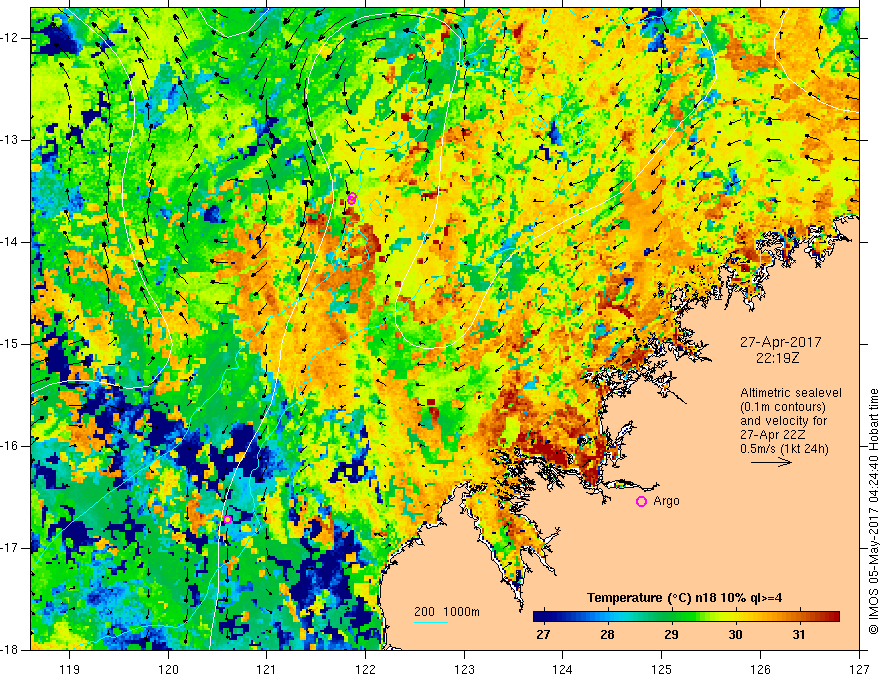Click the colorbar value '27'
Viewport: 880px width, 680px height.
[x=543, y=635]
